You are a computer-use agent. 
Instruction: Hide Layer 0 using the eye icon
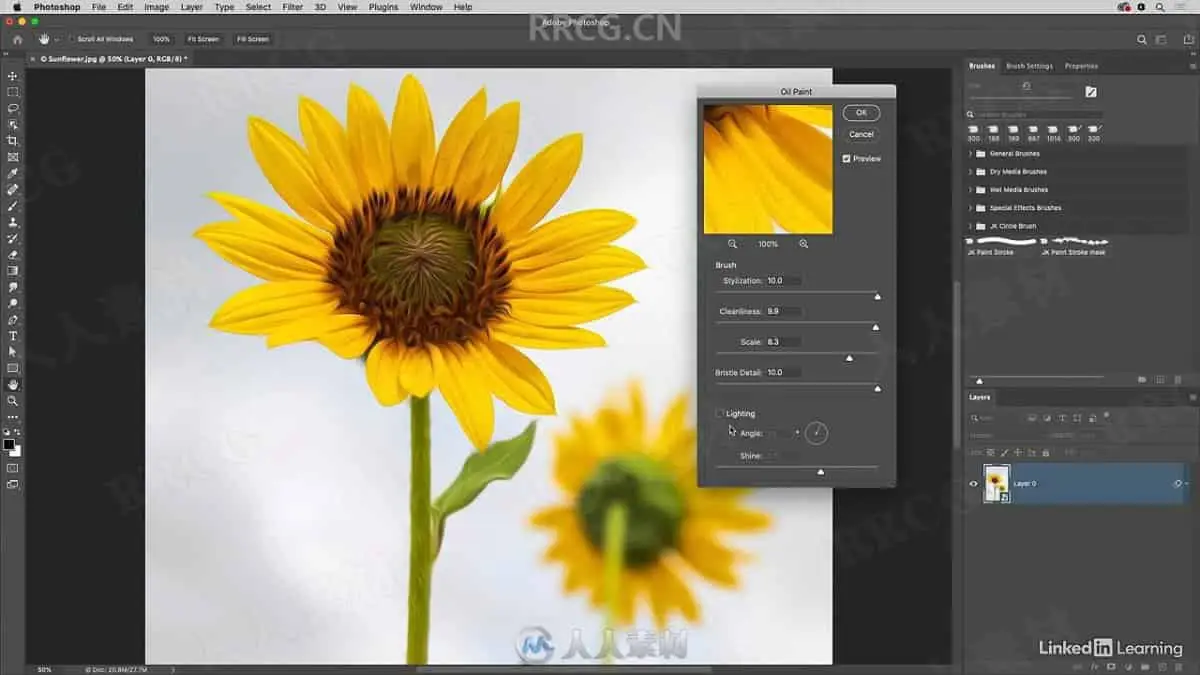(x=973, y=484)
